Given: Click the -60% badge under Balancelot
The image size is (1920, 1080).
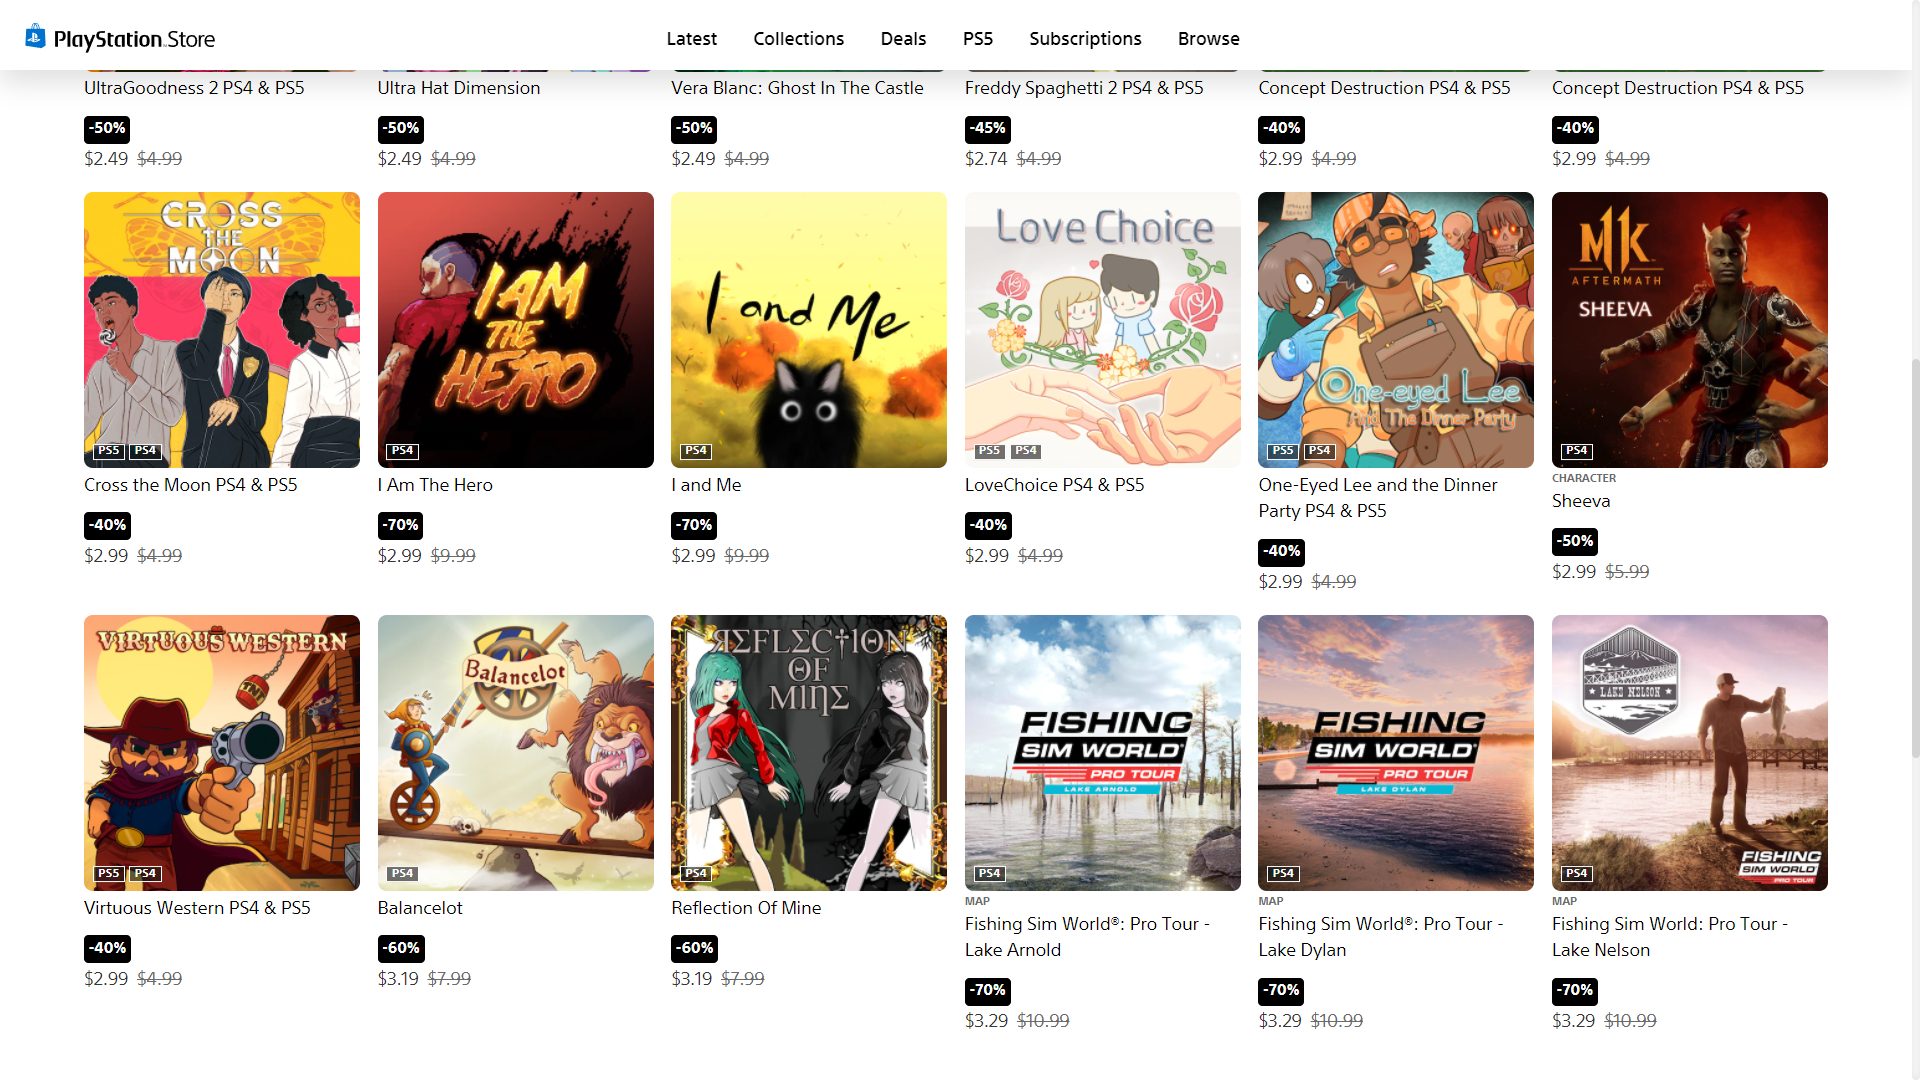Looking at the screenshot, I should [x=401, y=948].
